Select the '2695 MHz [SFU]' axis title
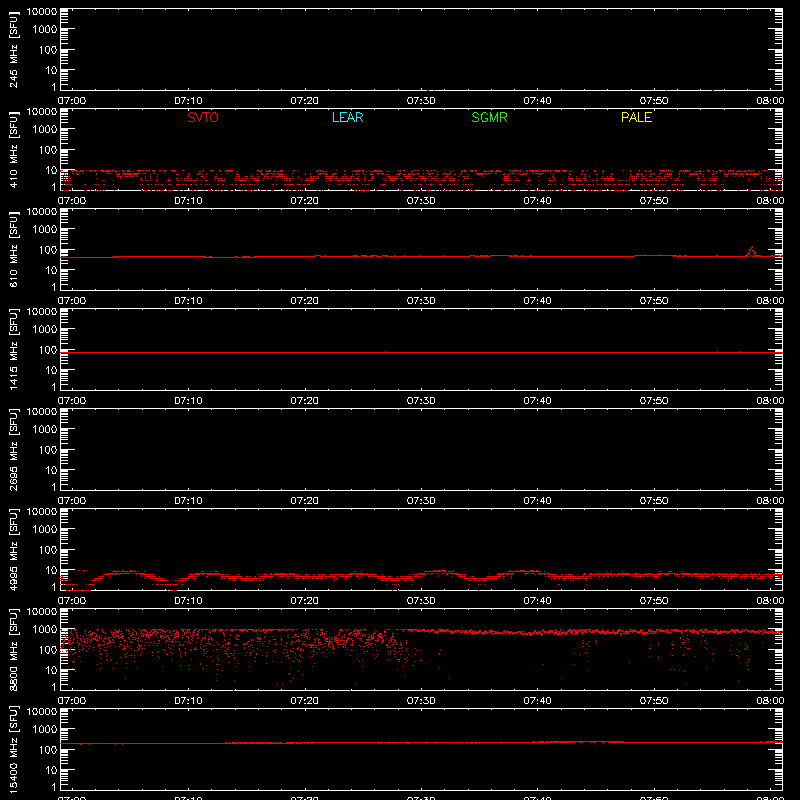This screenshot has height=800, width=800. click(13, 449)
